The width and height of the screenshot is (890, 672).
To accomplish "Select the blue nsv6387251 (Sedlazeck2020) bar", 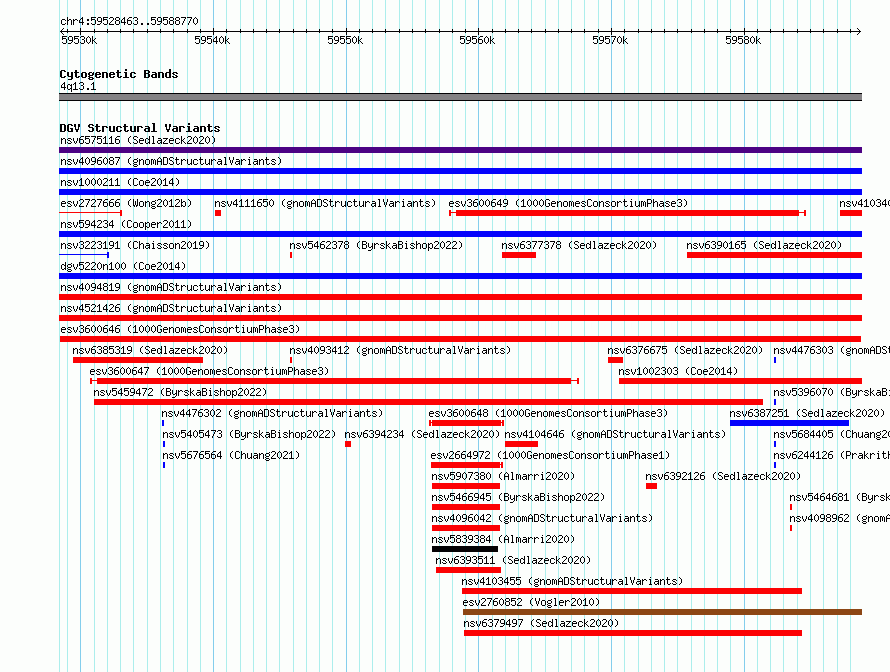I will click(x=790, y=423).
